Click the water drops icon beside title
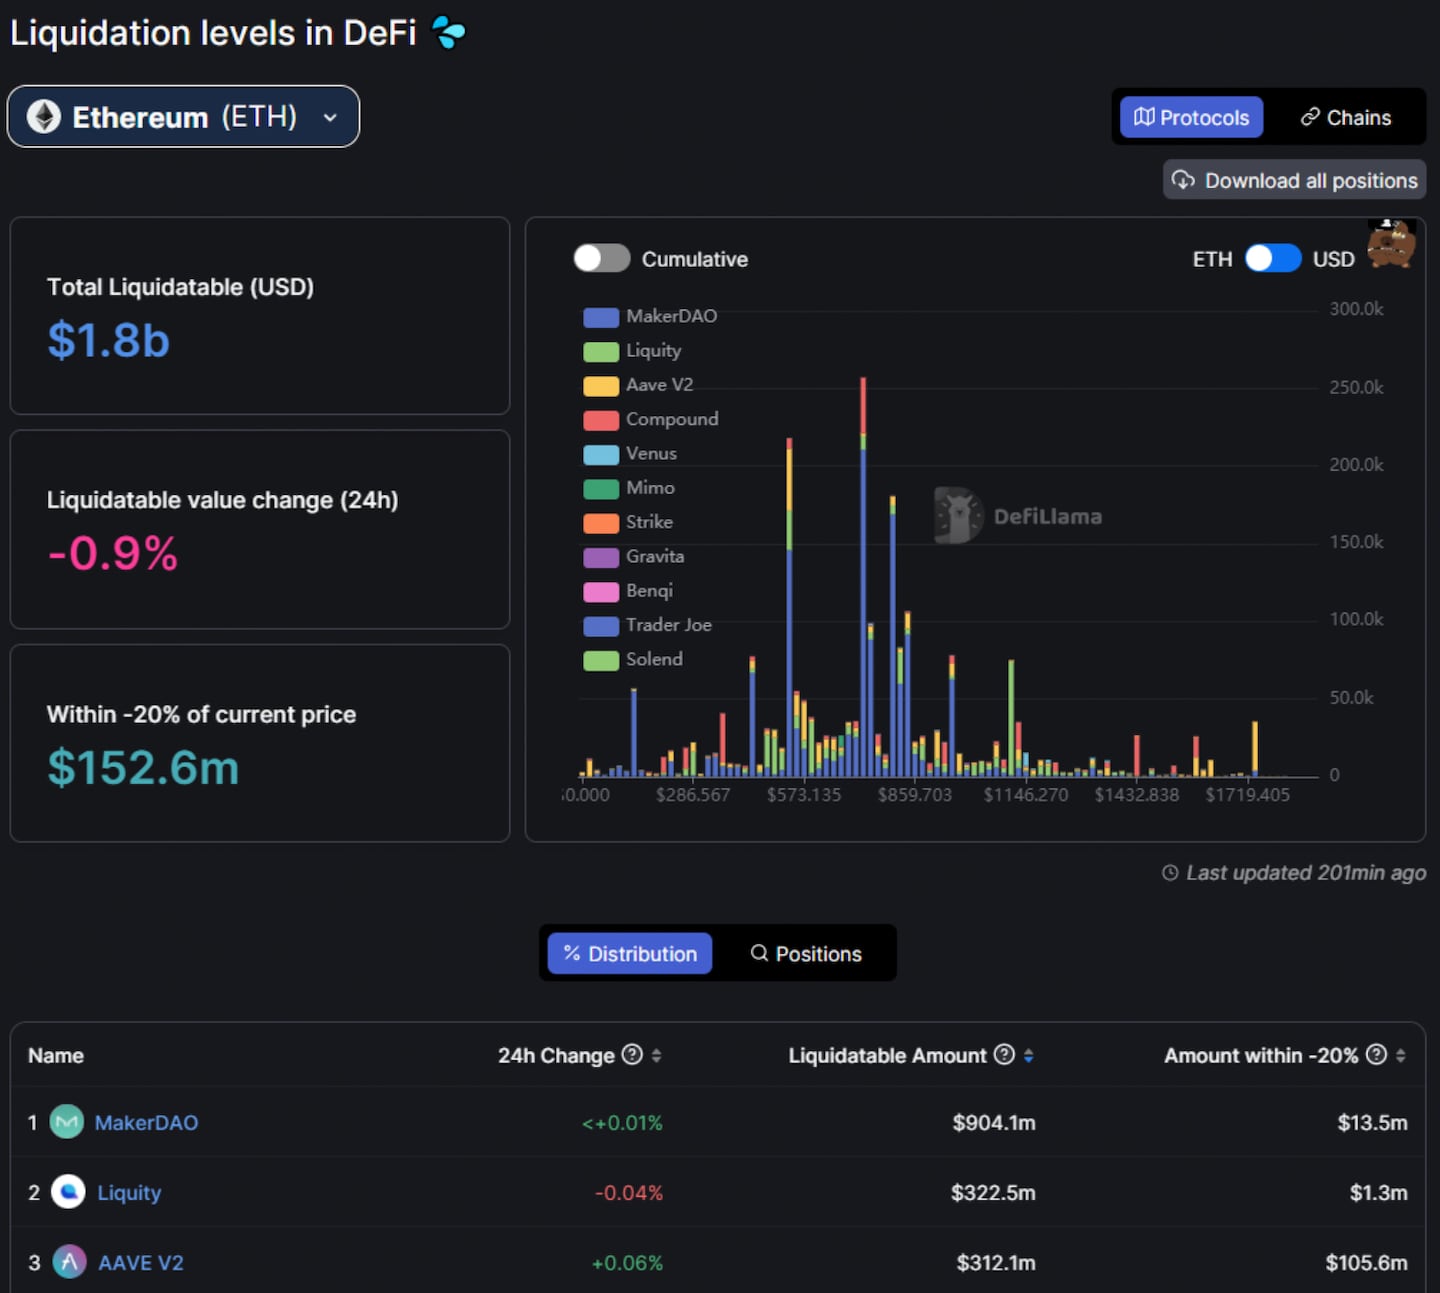Viewport: 1440px width, 1293px height. (x=448, y=33)
